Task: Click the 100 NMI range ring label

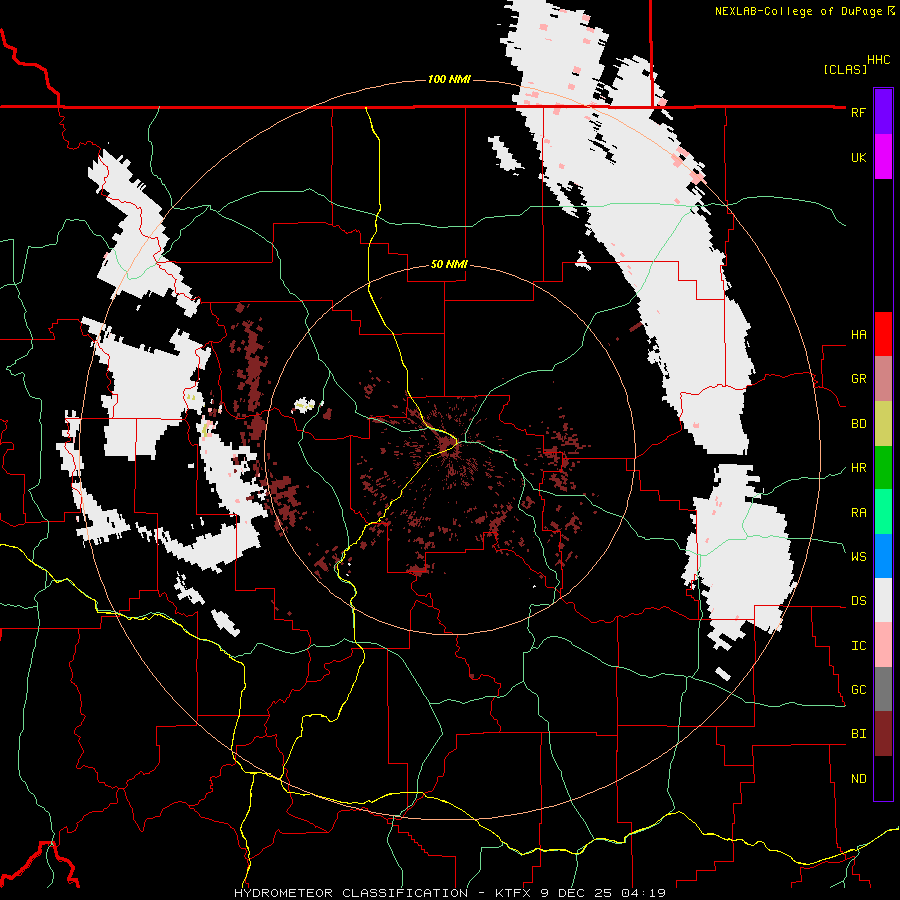Action: (449, 79)
